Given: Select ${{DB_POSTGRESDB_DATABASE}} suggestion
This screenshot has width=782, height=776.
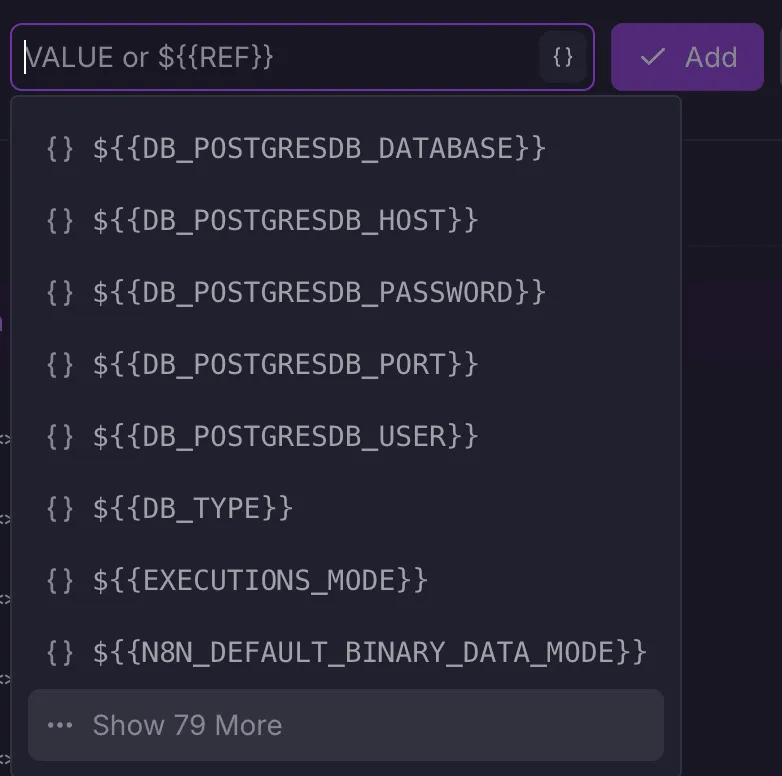Looking at the screenshot, I should 319,148.
